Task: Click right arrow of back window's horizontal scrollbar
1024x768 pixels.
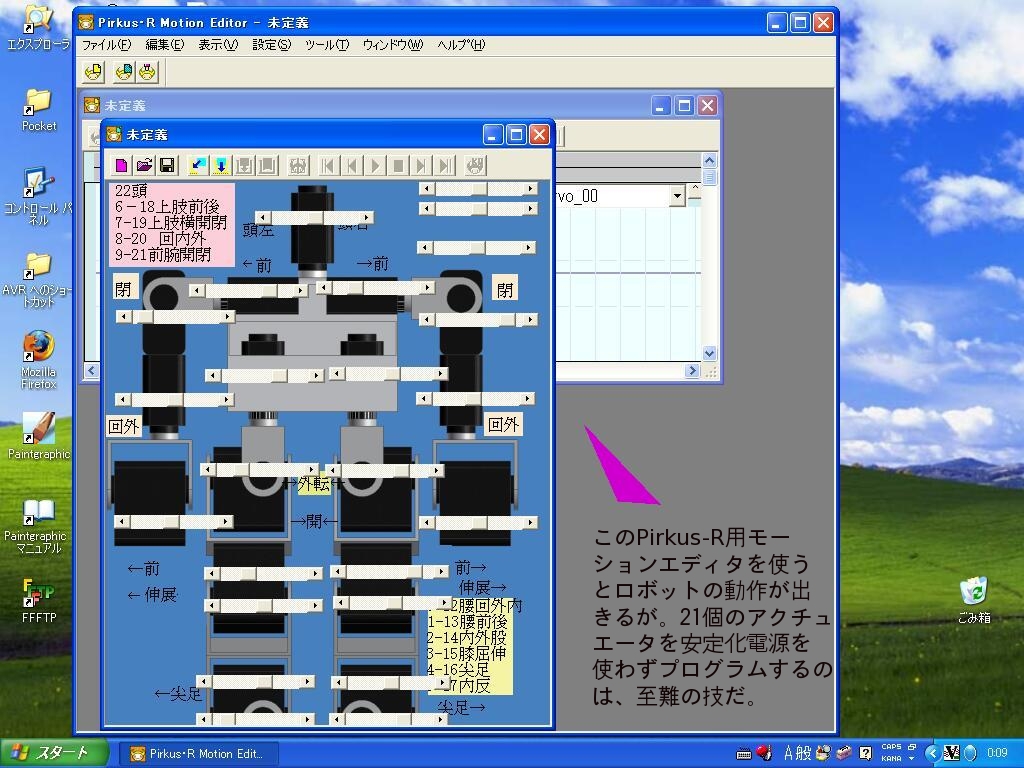Action: (x=692, y=371)
